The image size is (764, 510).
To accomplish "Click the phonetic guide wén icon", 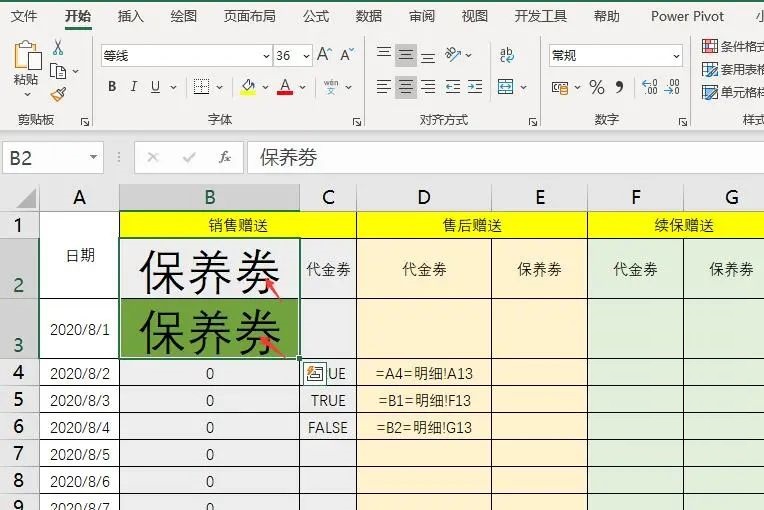I will tap(331, 87).
